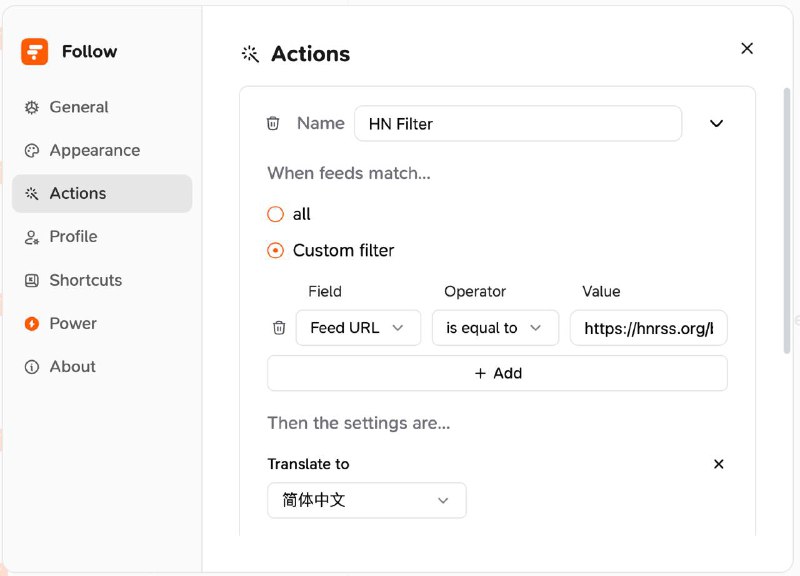
Task: Open the 'is equal to' operator dropdown
Action: pos(495,328)
